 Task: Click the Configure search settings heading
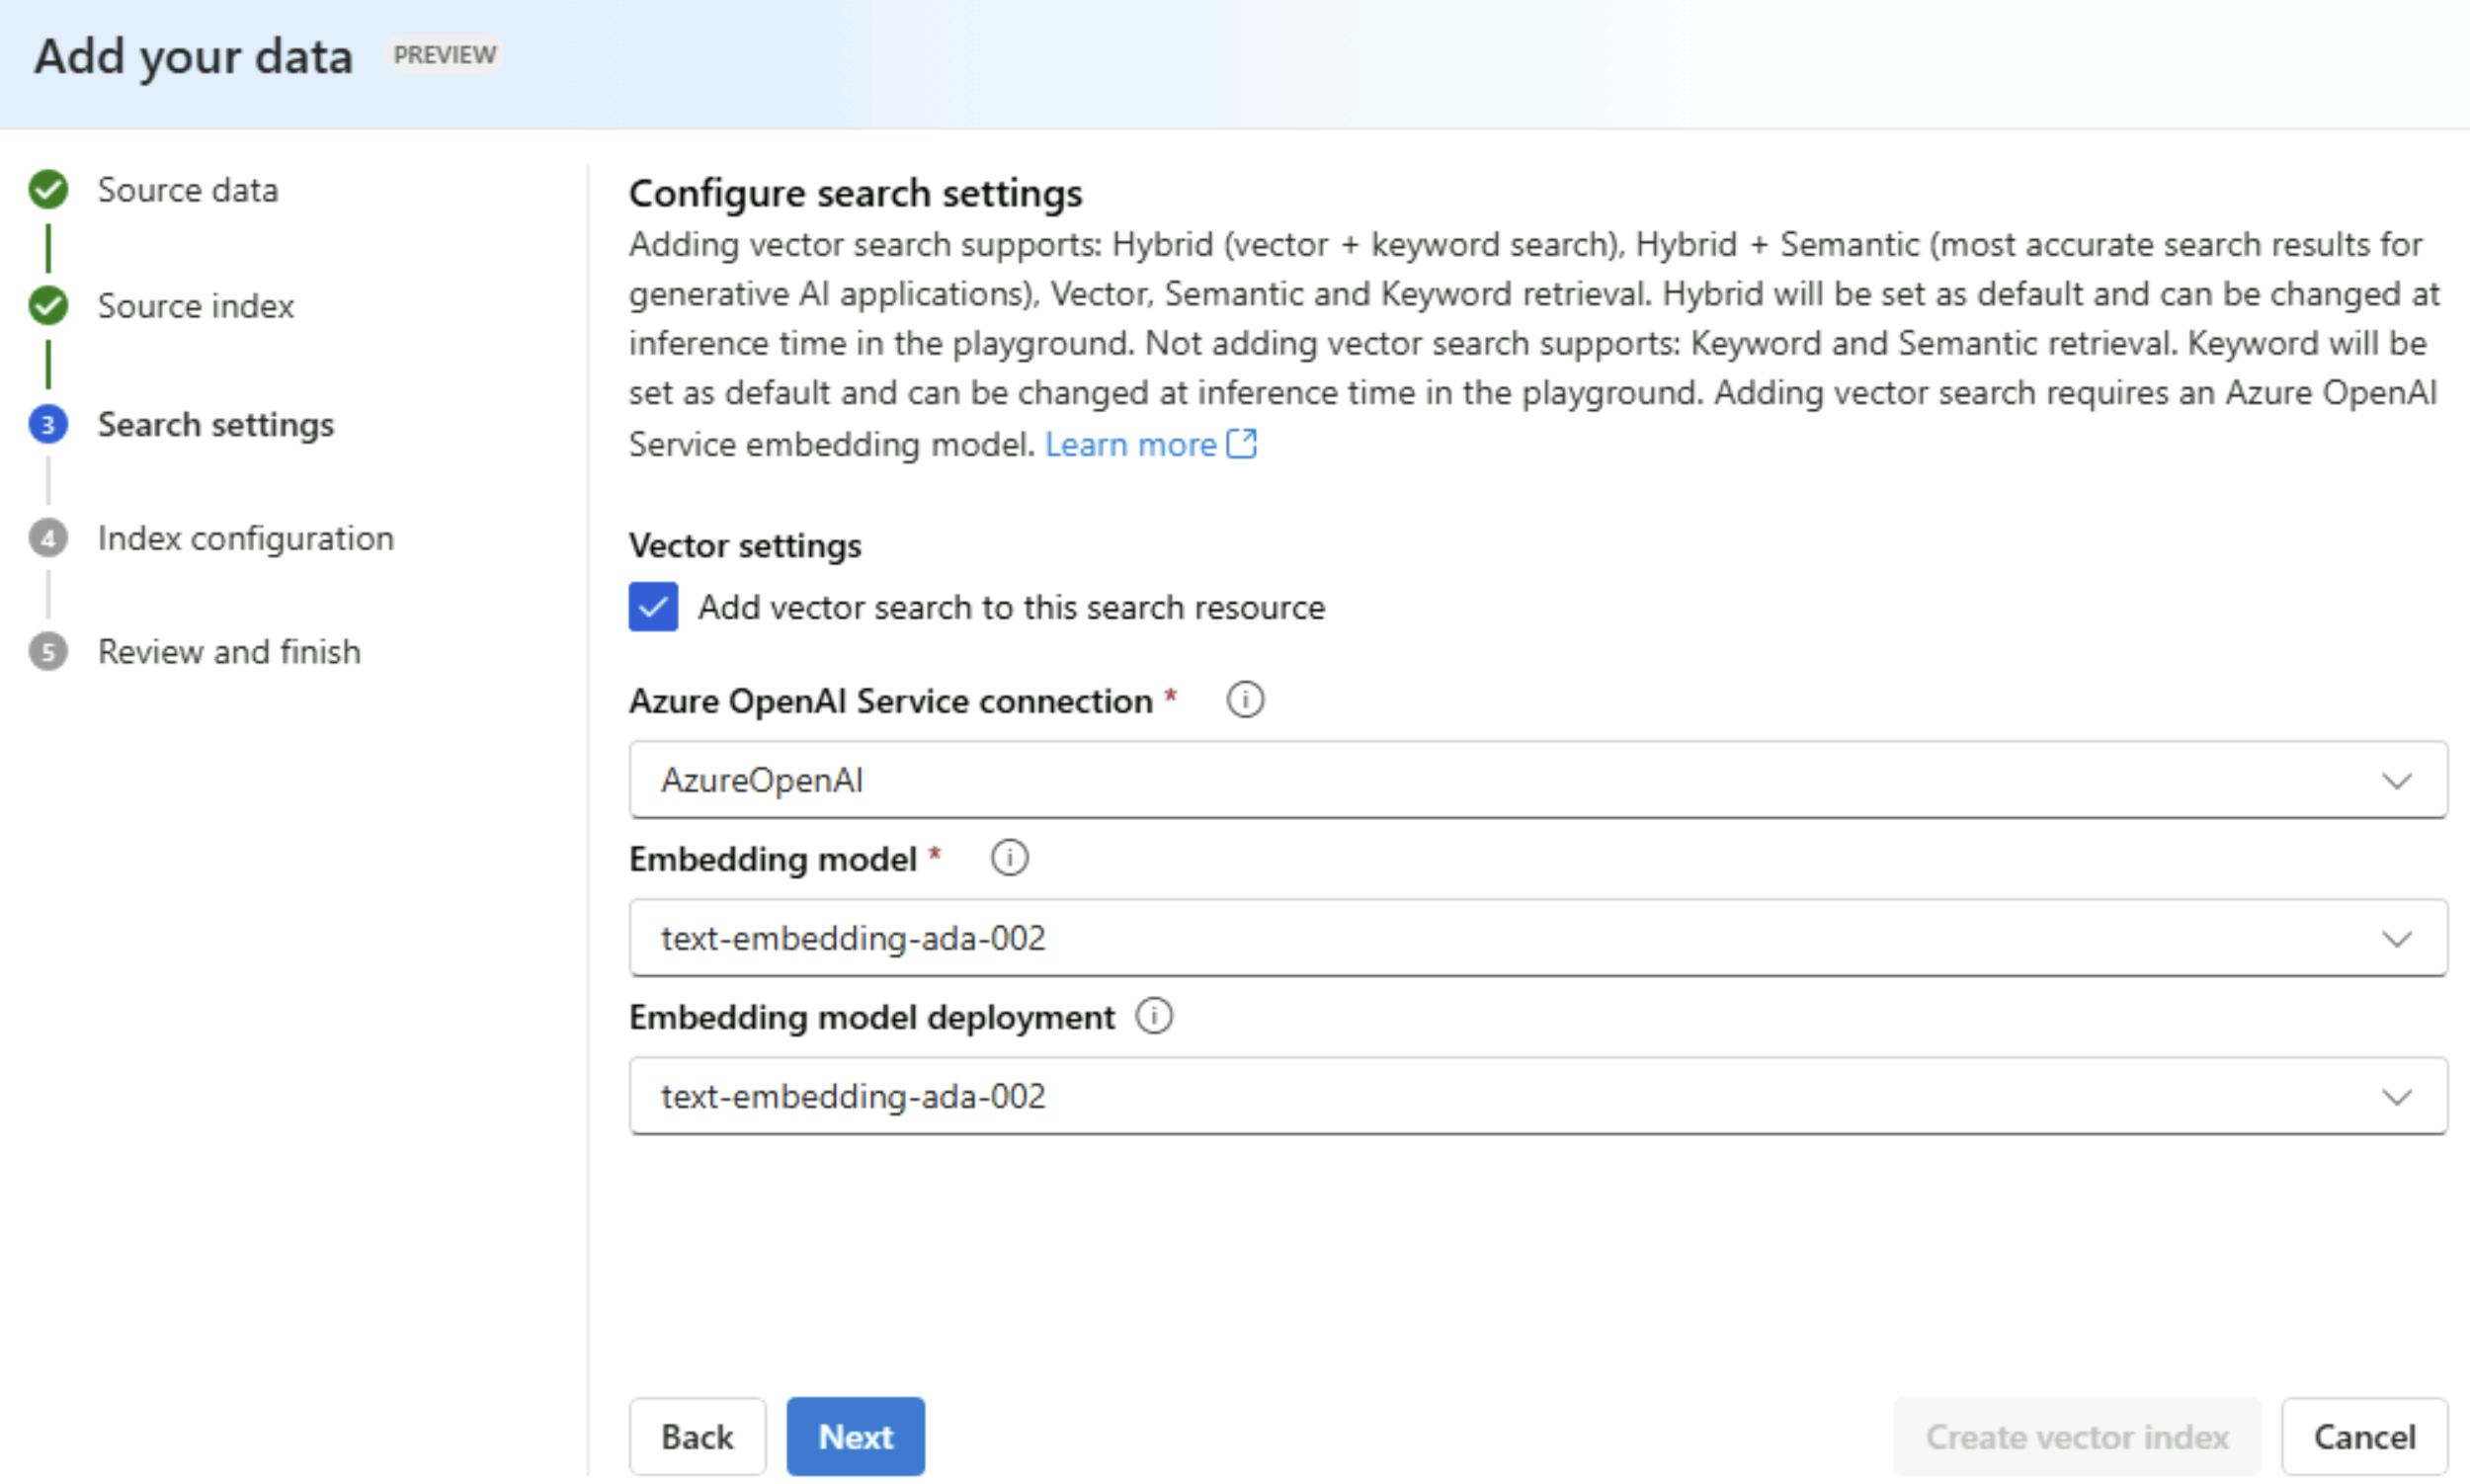(x=855, y=192)
